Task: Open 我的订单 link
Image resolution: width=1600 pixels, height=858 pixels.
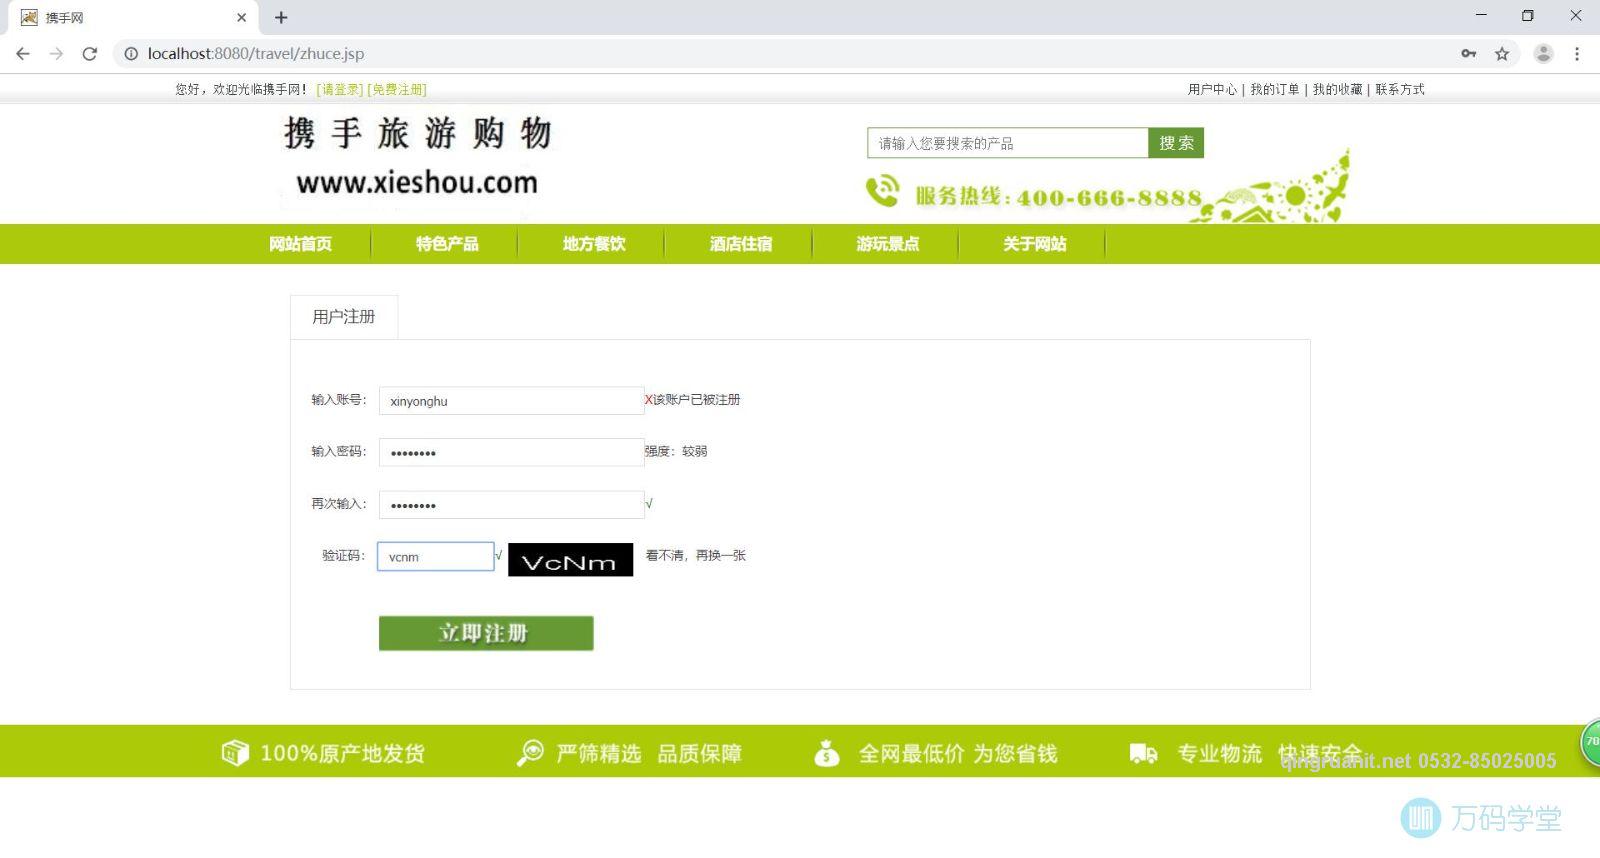Action: click(x=1274, y=89)
